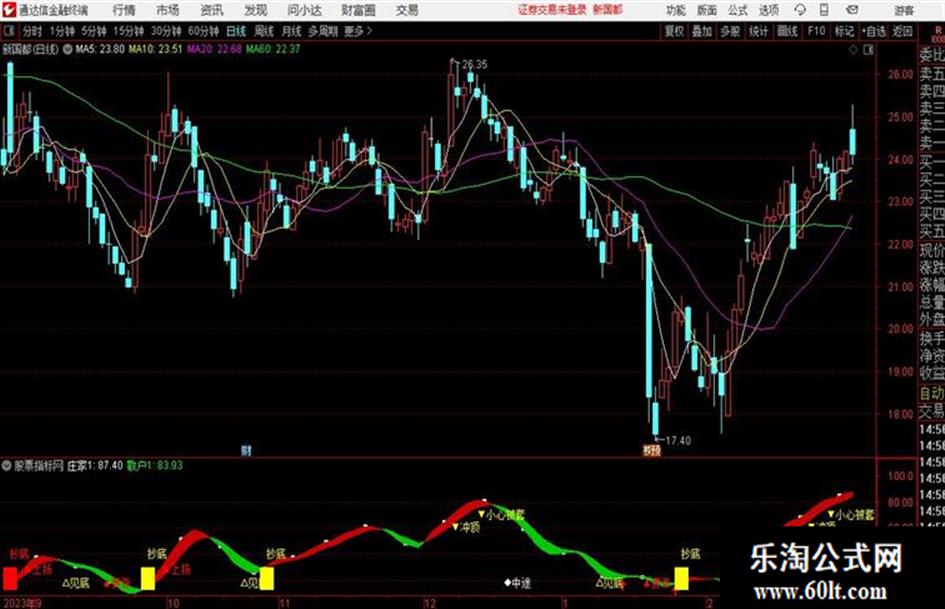This screenshot has height=609, width=945.
Task: Click the 标记 mark button
Action: click(x=844, y=31)
